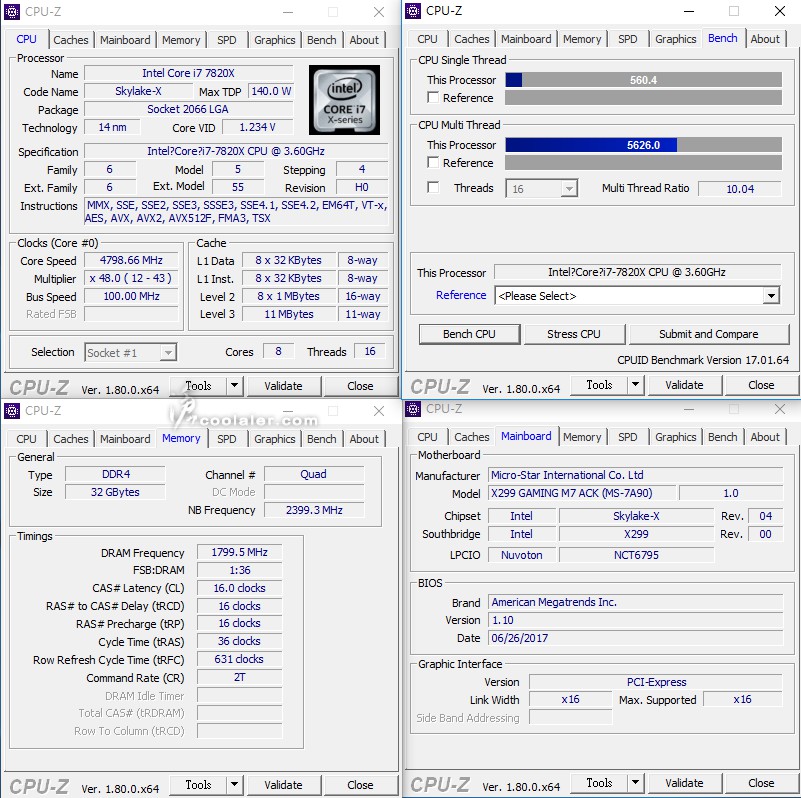The height and width of the screenshot is (798, 801).
Task: Open the Threads count dropdown showing 16
Action: 541,189
